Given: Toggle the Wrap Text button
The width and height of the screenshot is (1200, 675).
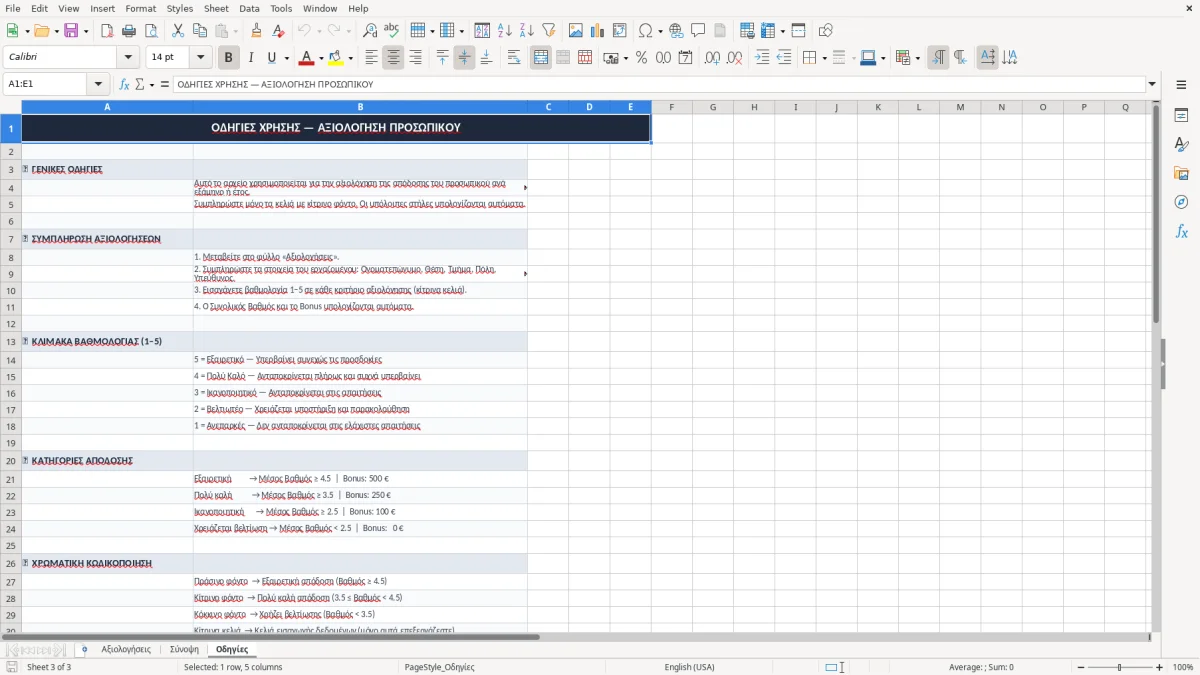Looking at the screenshot, I should pyautogui.click(x=514, y=58).
